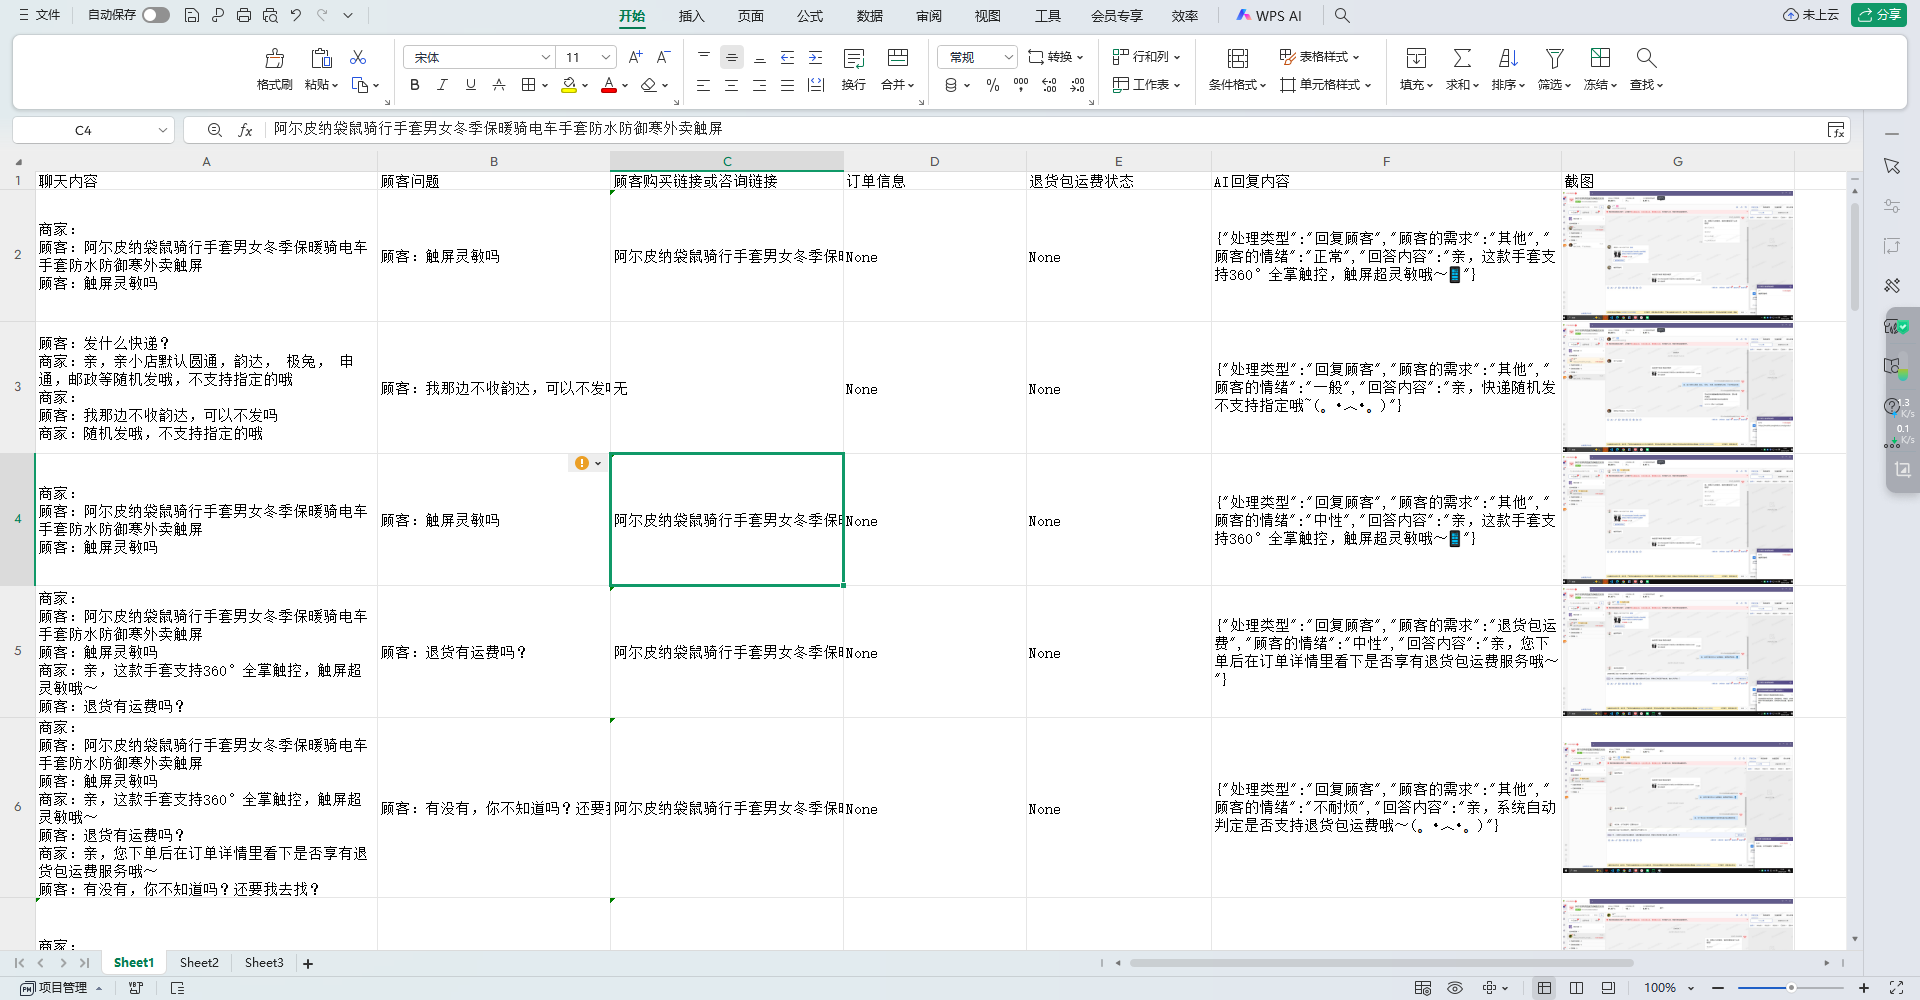Toggle underline formatting on
Image resolution: width=1920 pixels, height=1000 pixels.
pos(470,85)
